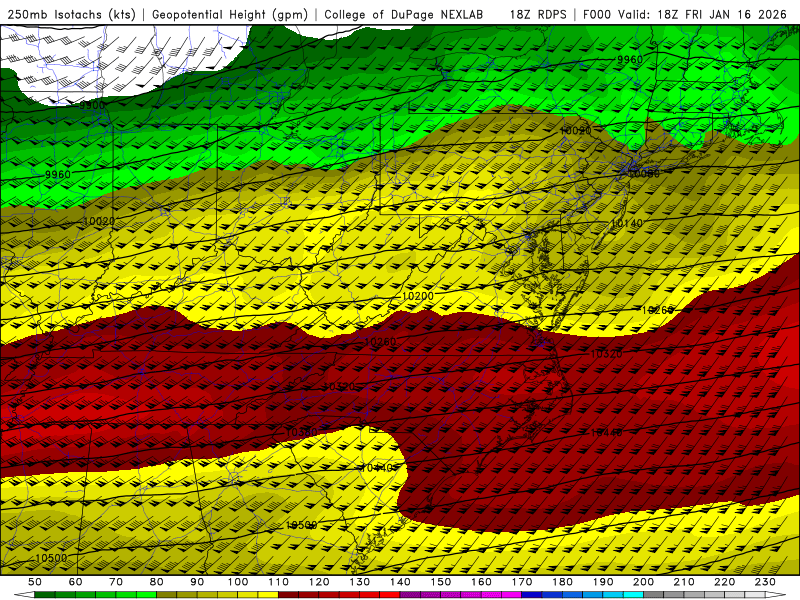The image size is (800, 600).
Task: Click the color bar's 120 kt label
Action: 319,582
